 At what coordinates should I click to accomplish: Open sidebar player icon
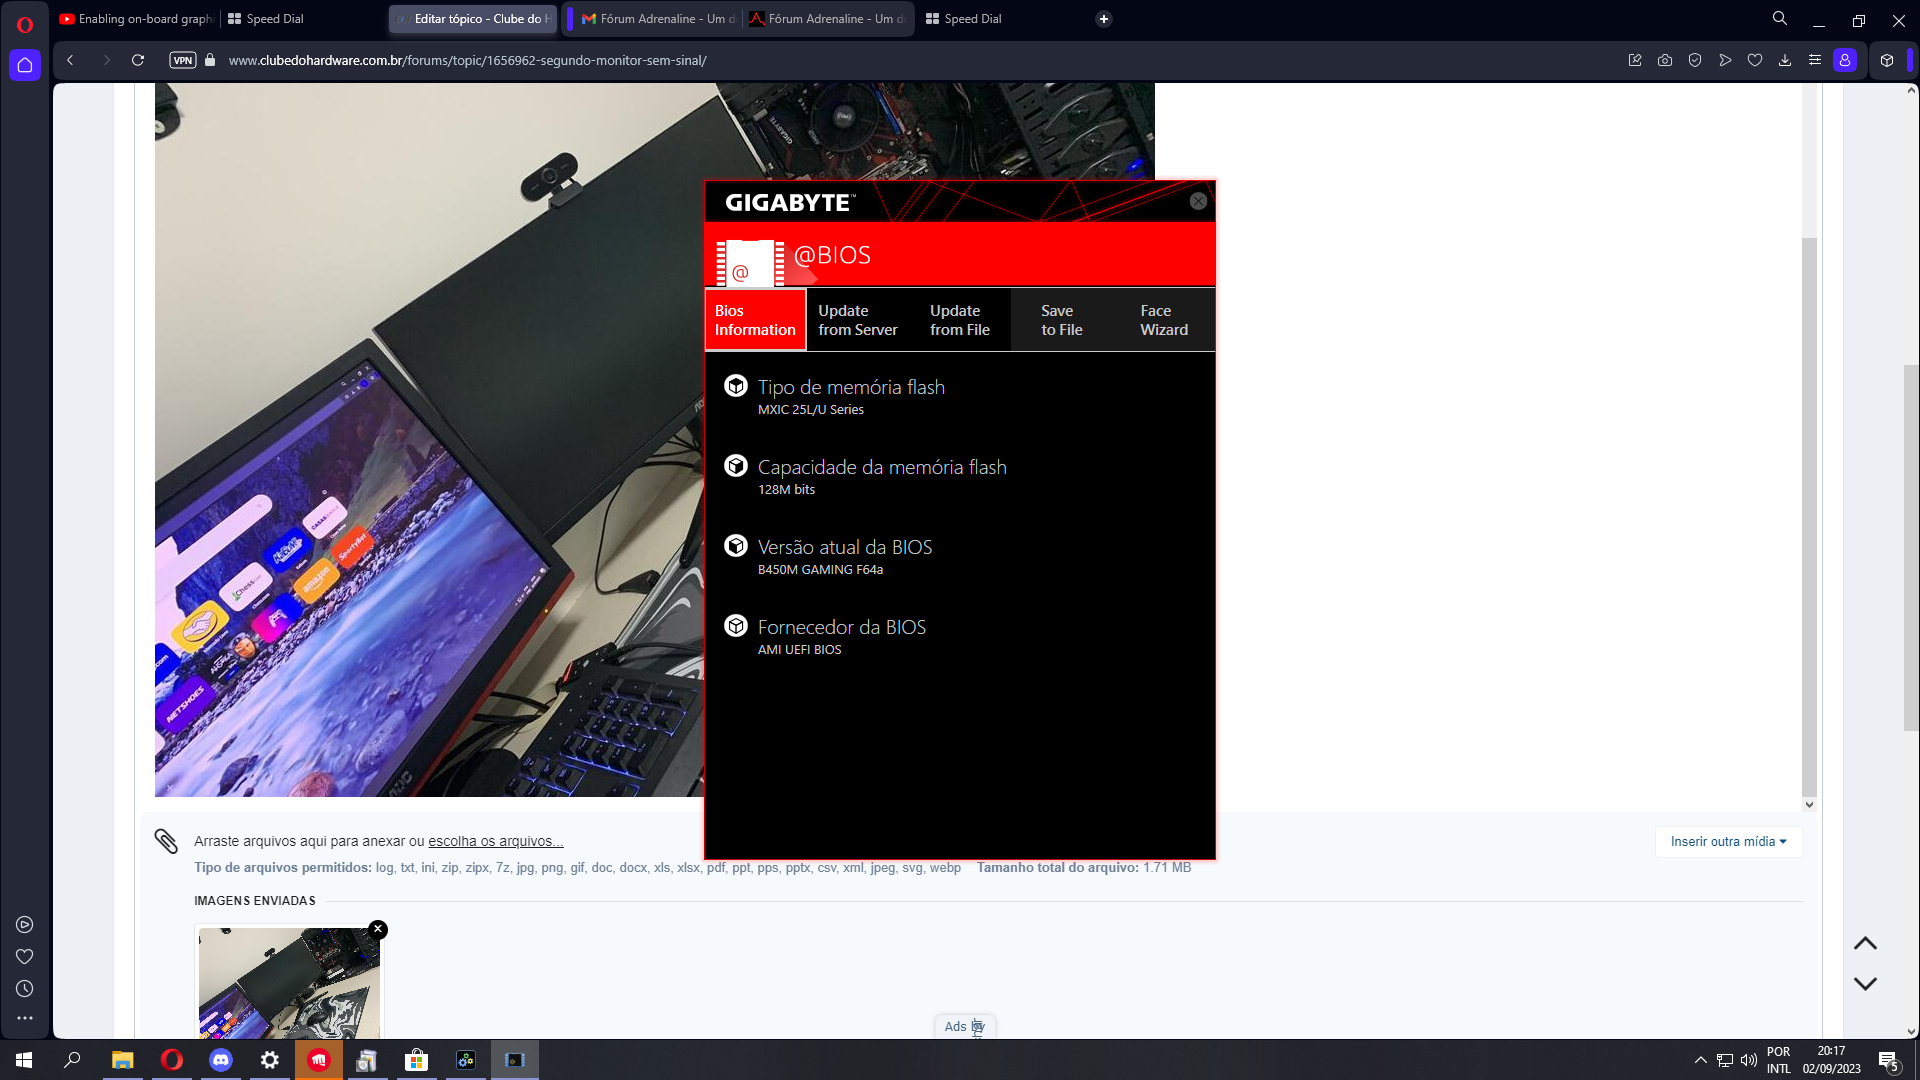[25, 925]
